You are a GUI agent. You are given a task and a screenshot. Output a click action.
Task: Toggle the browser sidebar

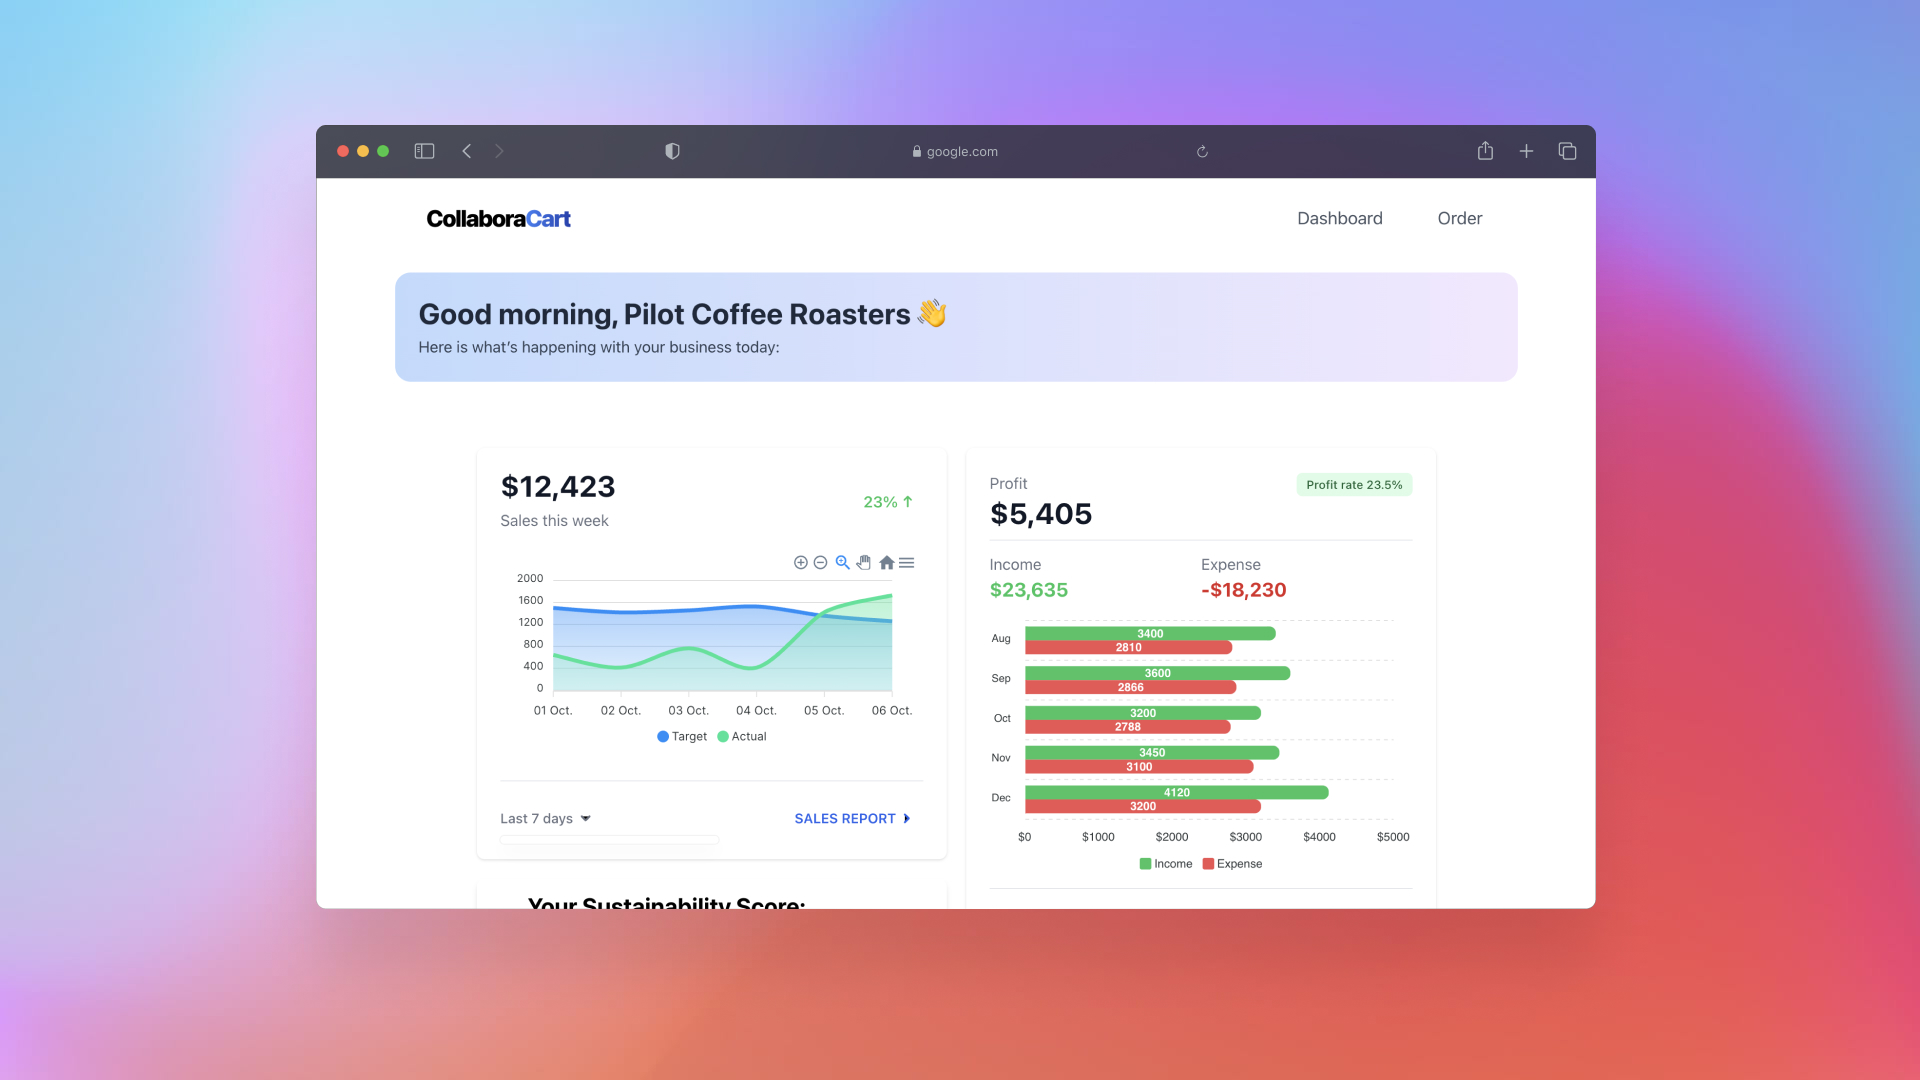tap(424, 151)
